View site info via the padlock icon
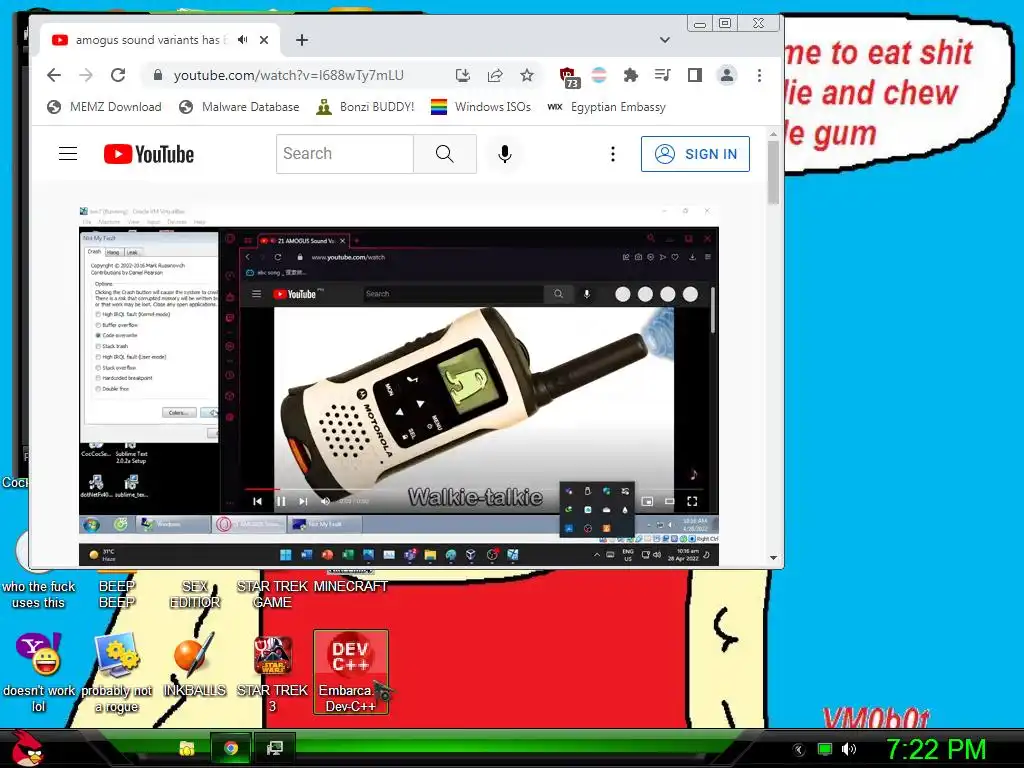 click(x=157, y=75)
